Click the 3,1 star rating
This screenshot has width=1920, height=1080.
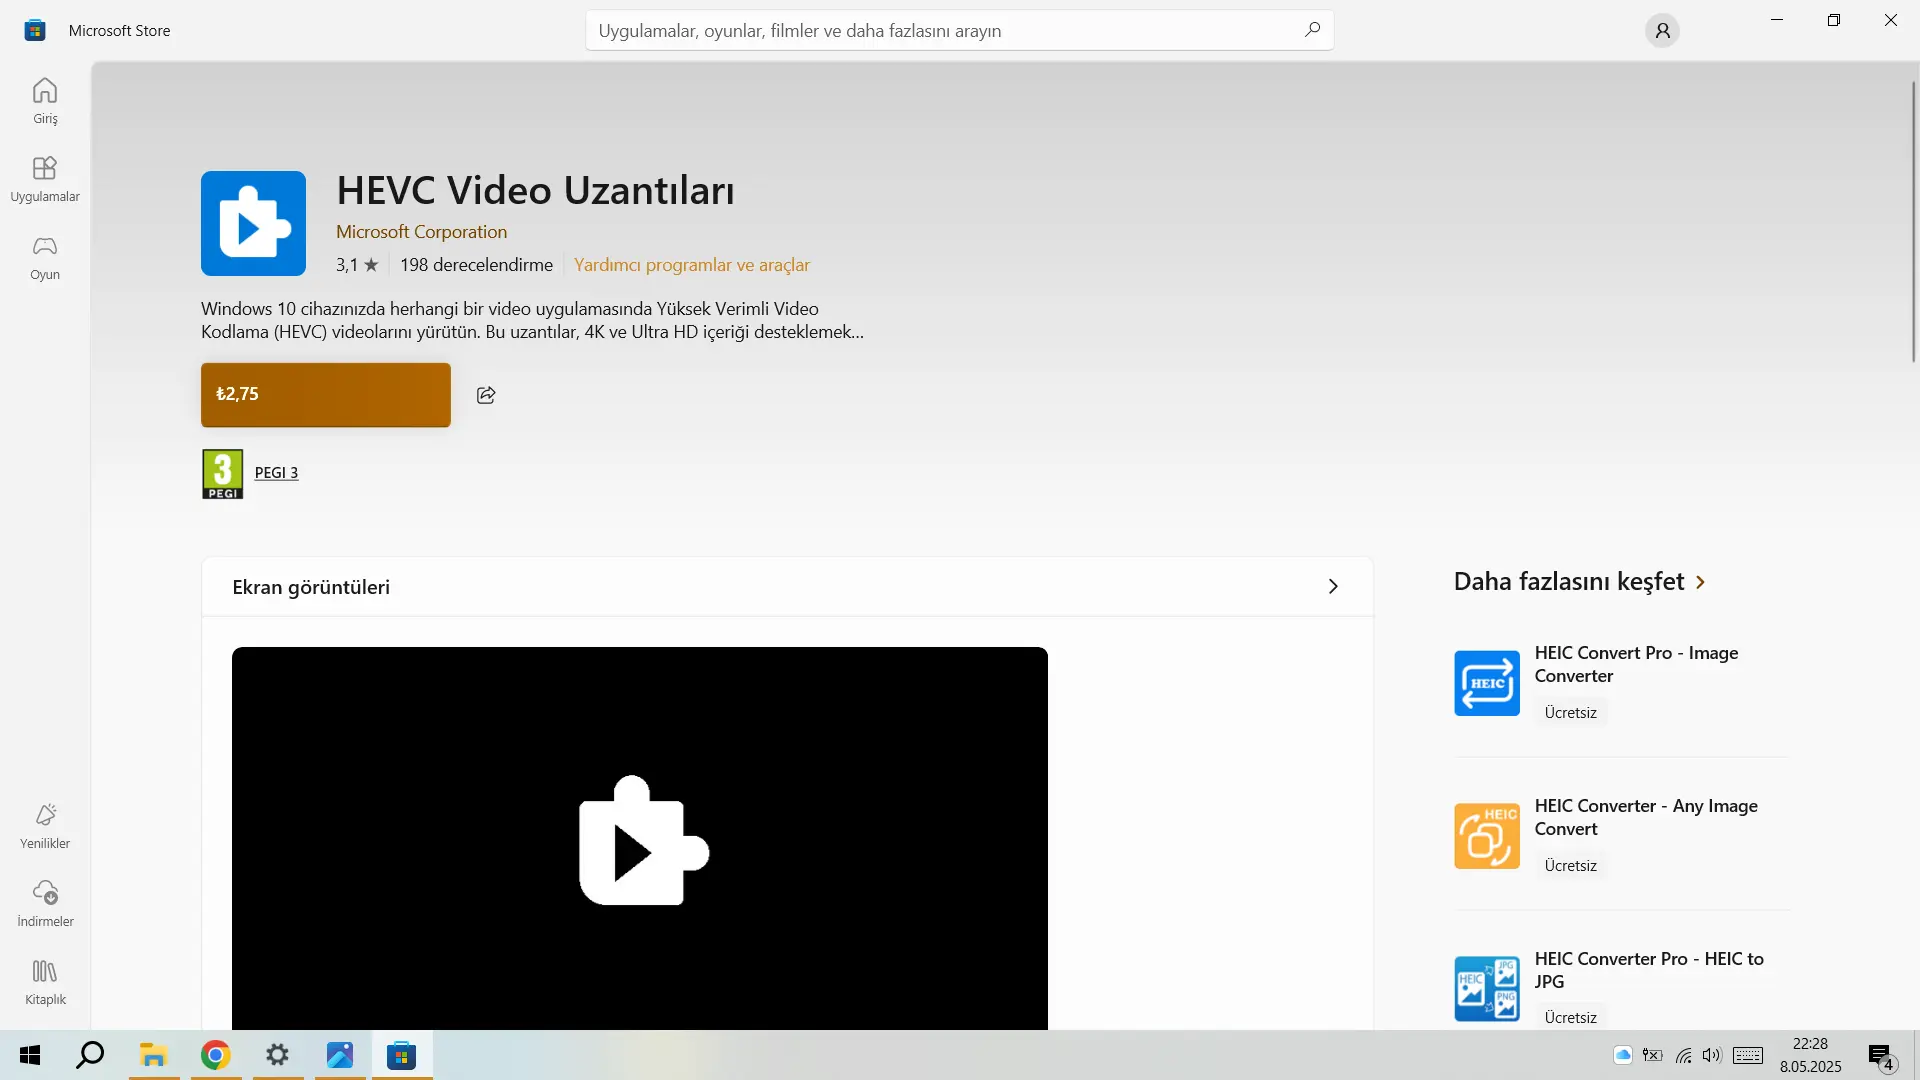pos(357,265)
